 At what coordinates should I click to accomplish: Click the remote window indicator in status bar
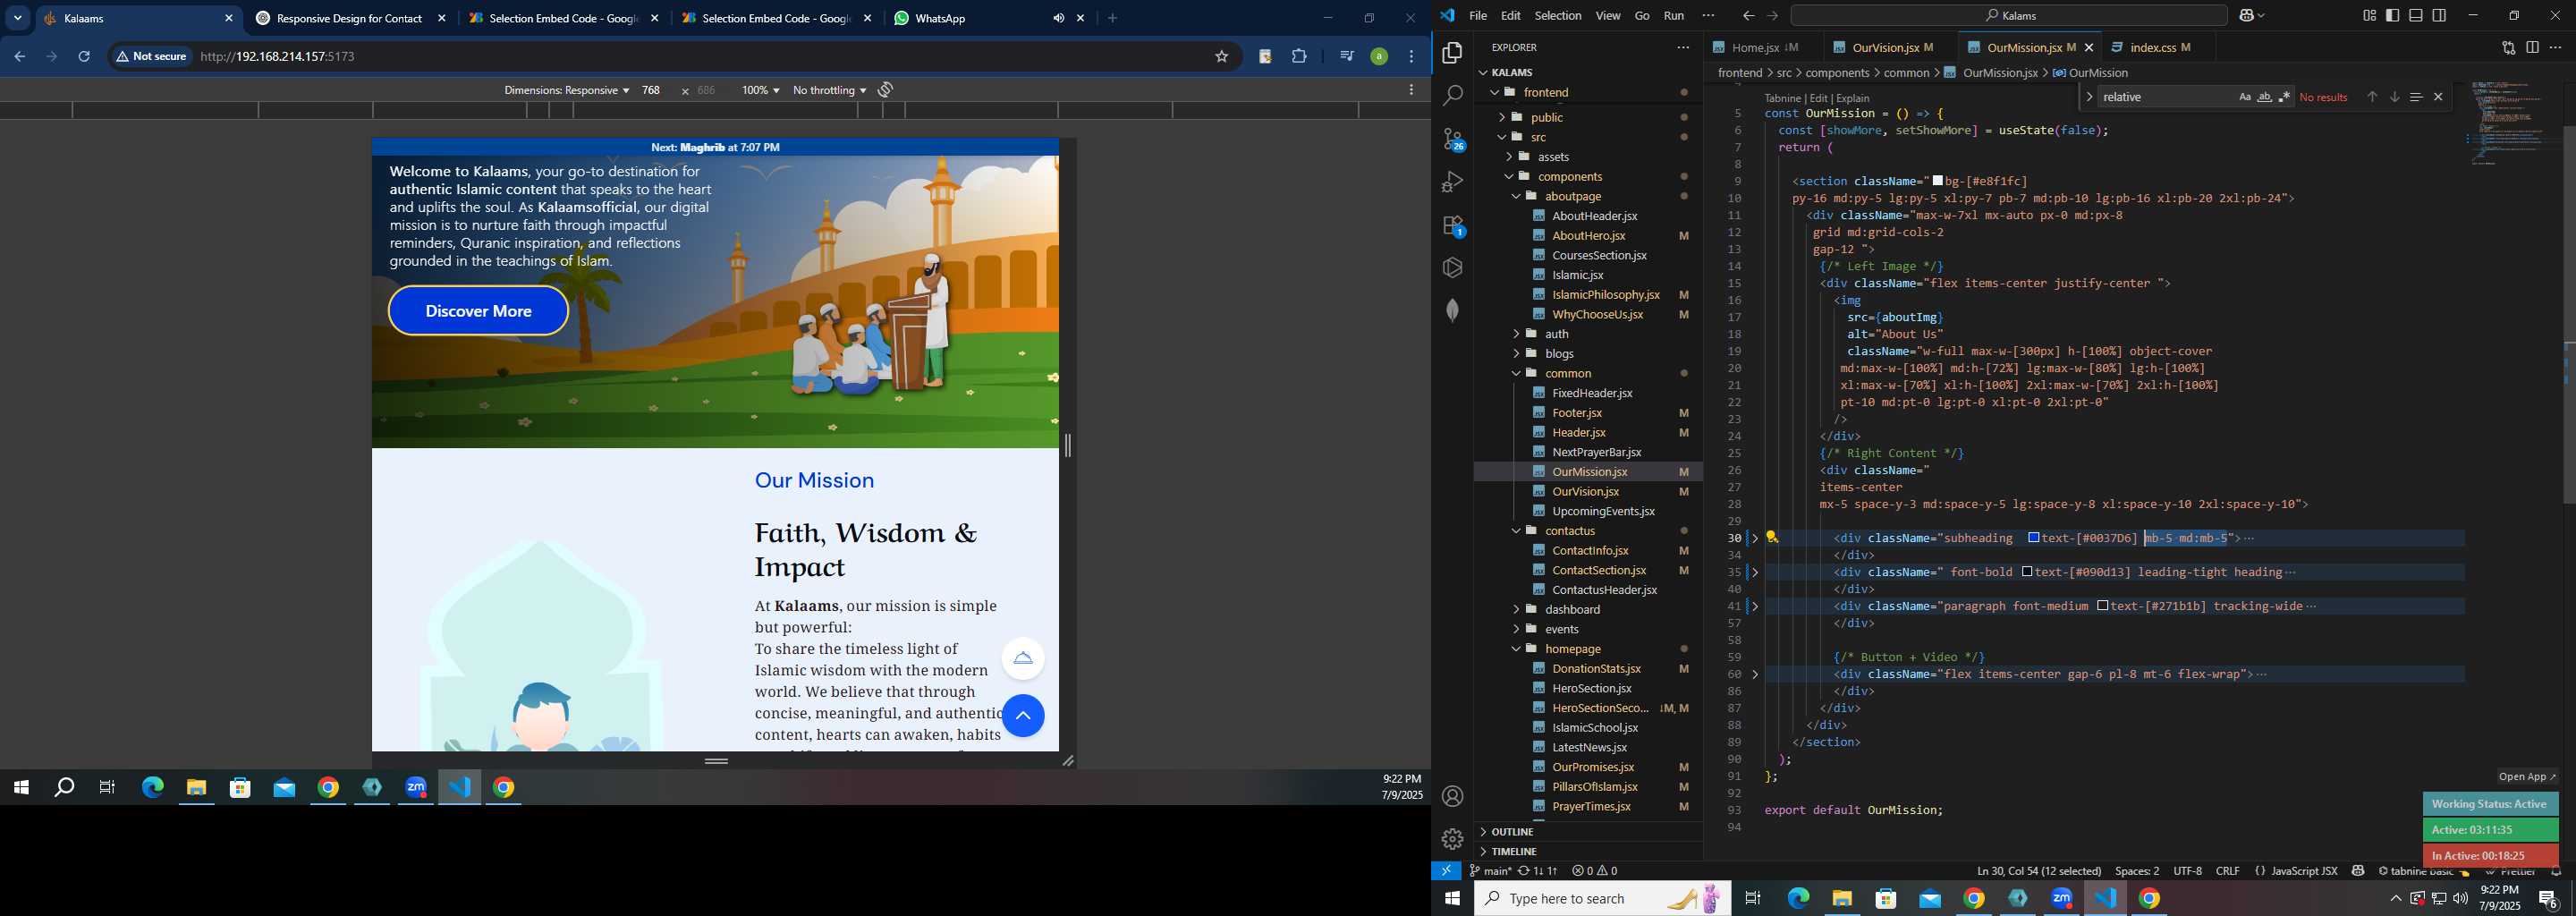[1446, 871]
